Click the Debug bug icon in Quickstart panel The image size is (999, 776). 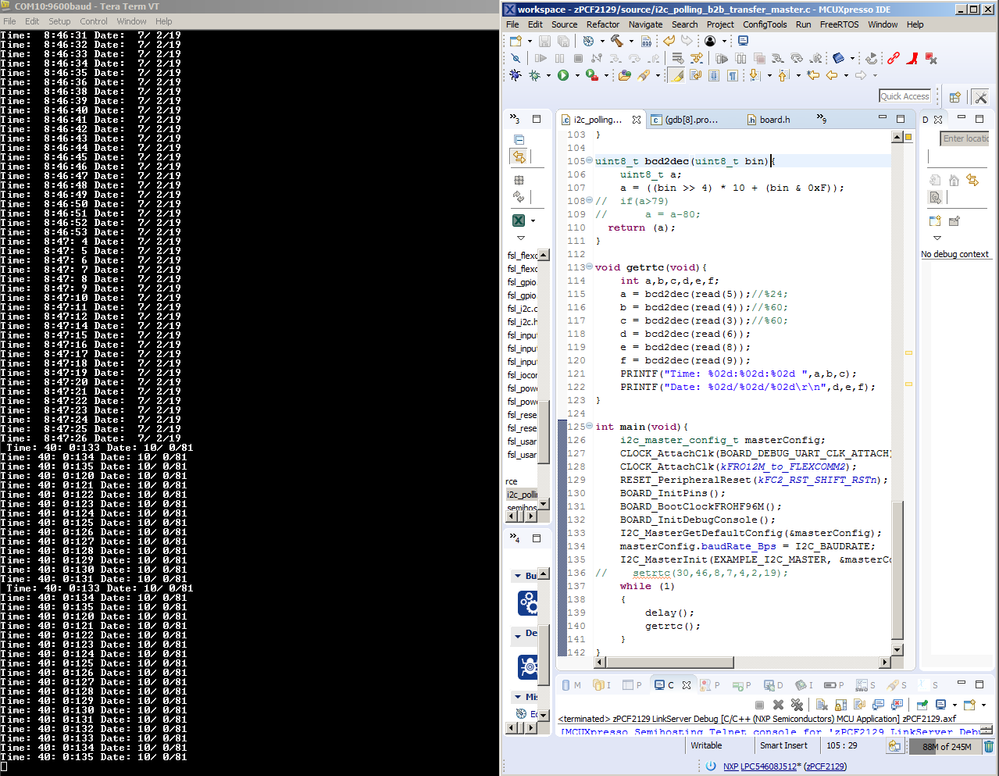528,666
